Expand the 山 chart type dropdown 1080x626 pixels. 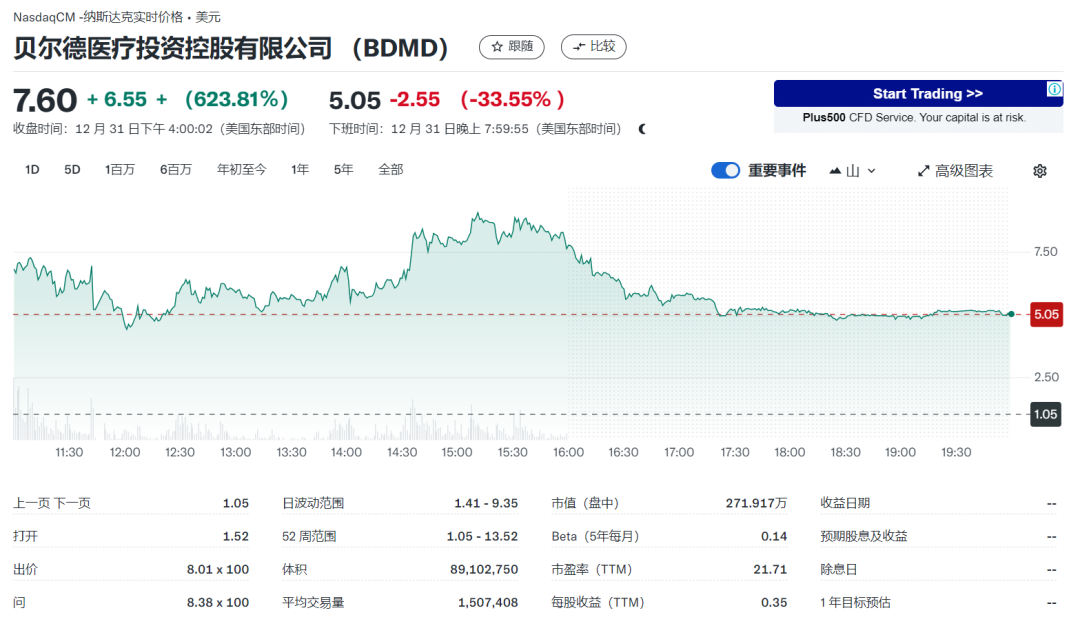pos(853,171)
